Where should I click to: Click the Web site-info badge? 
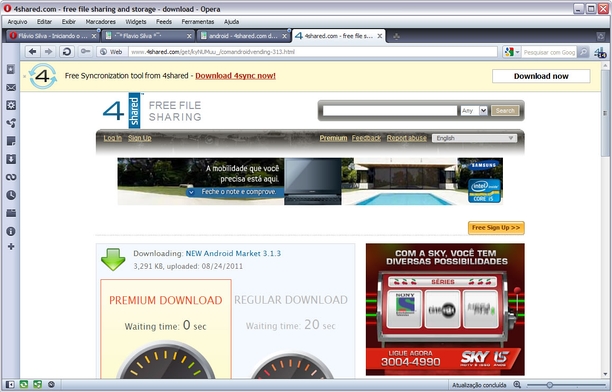point(112,52)
